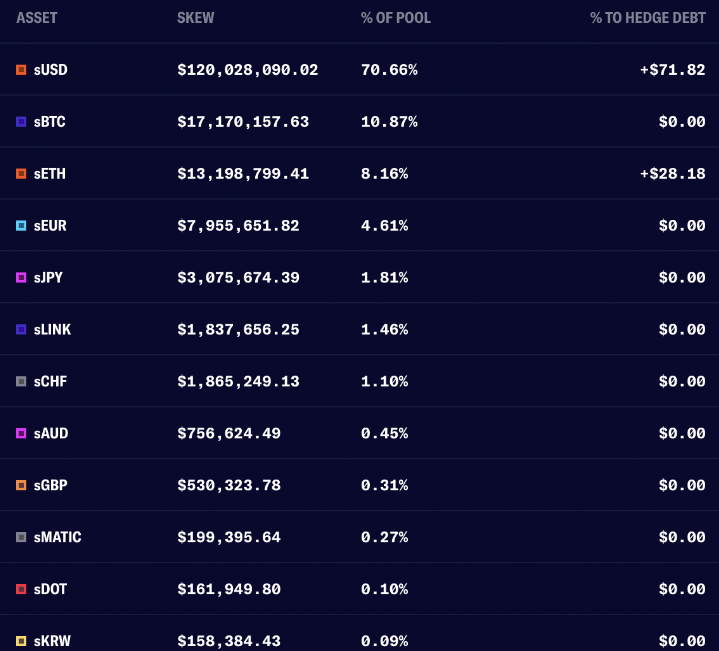The height and width of the screenshot is (651, 719).
Task: Select the sAUD asset row label
Action: tap(51, 433)
